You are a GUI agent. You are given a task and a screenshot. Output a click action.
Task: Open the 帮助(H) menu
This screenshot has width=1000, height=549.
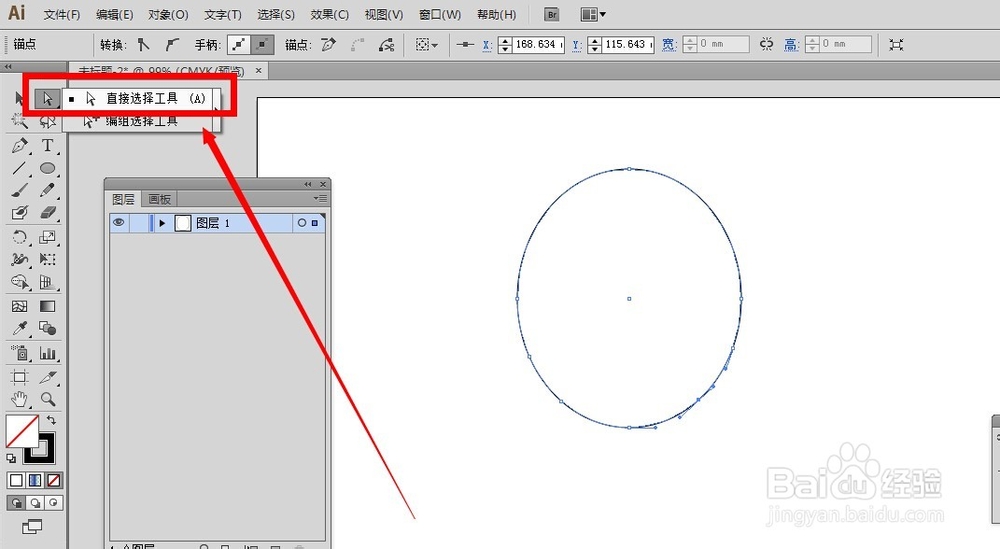coord(497,15)
